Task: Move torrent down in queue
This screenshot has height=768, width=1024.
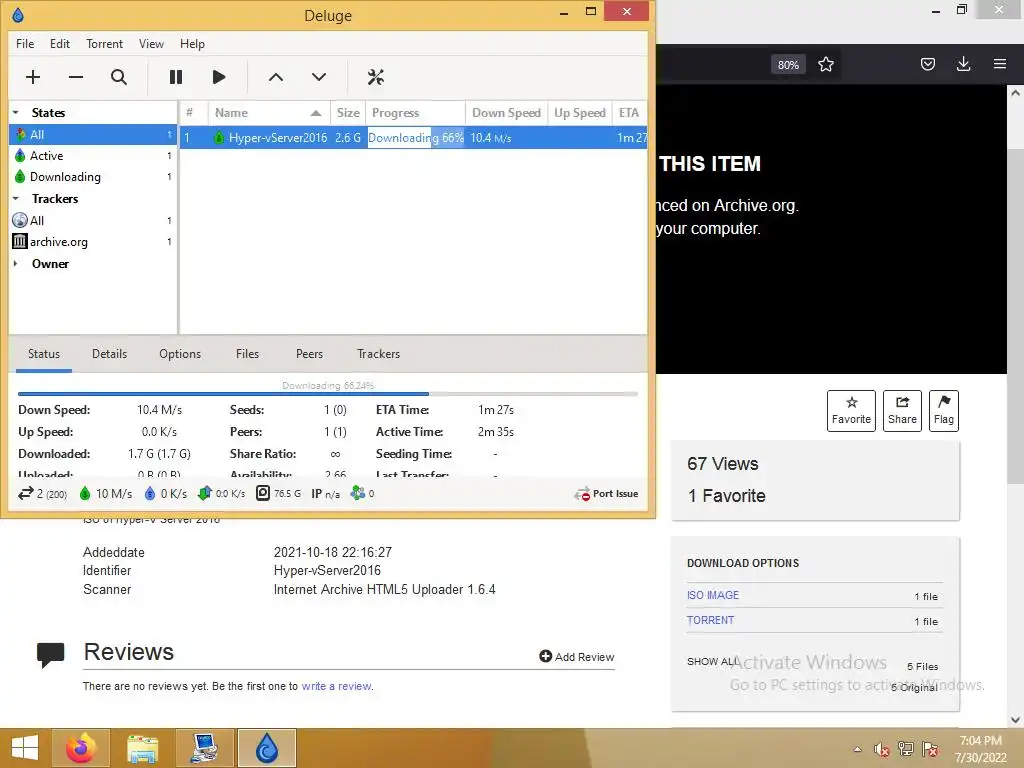Action: pyautogui.click(x=319, y=77)
